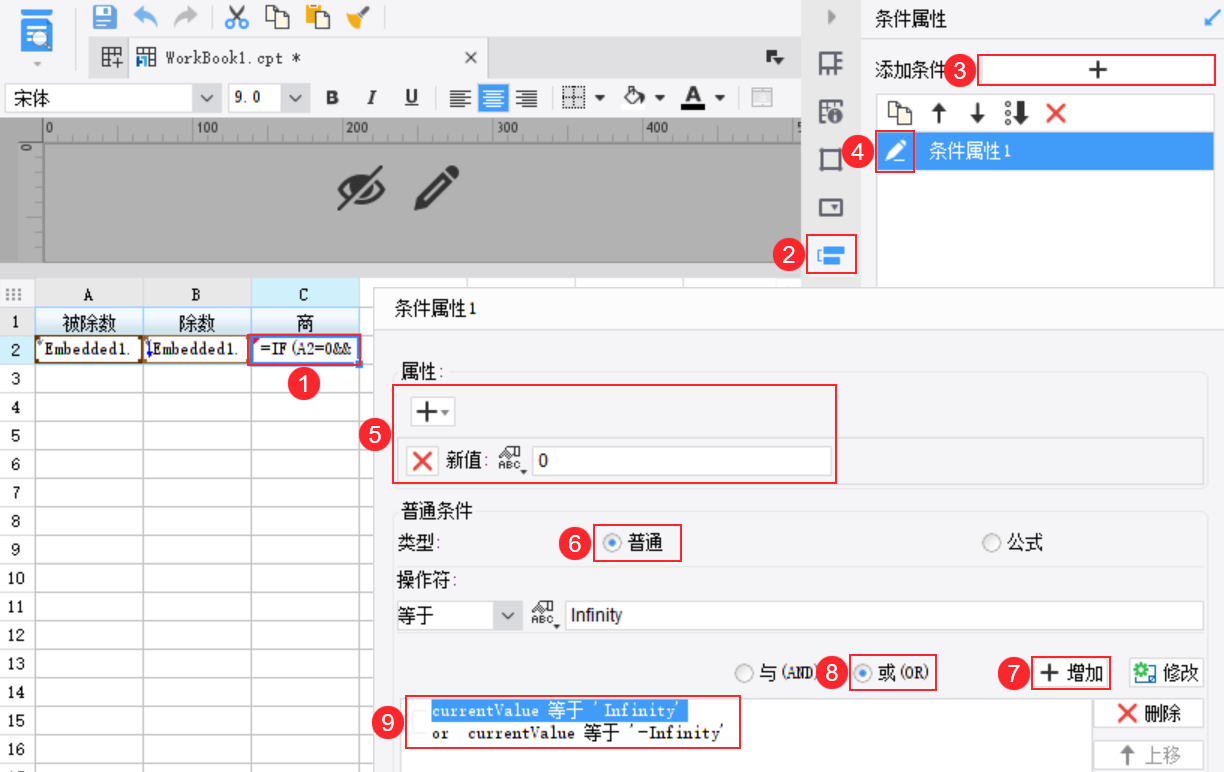Viewport: 1224px width, 772px height.
Task: Align cell text to the right
Action: pos(526,97)
